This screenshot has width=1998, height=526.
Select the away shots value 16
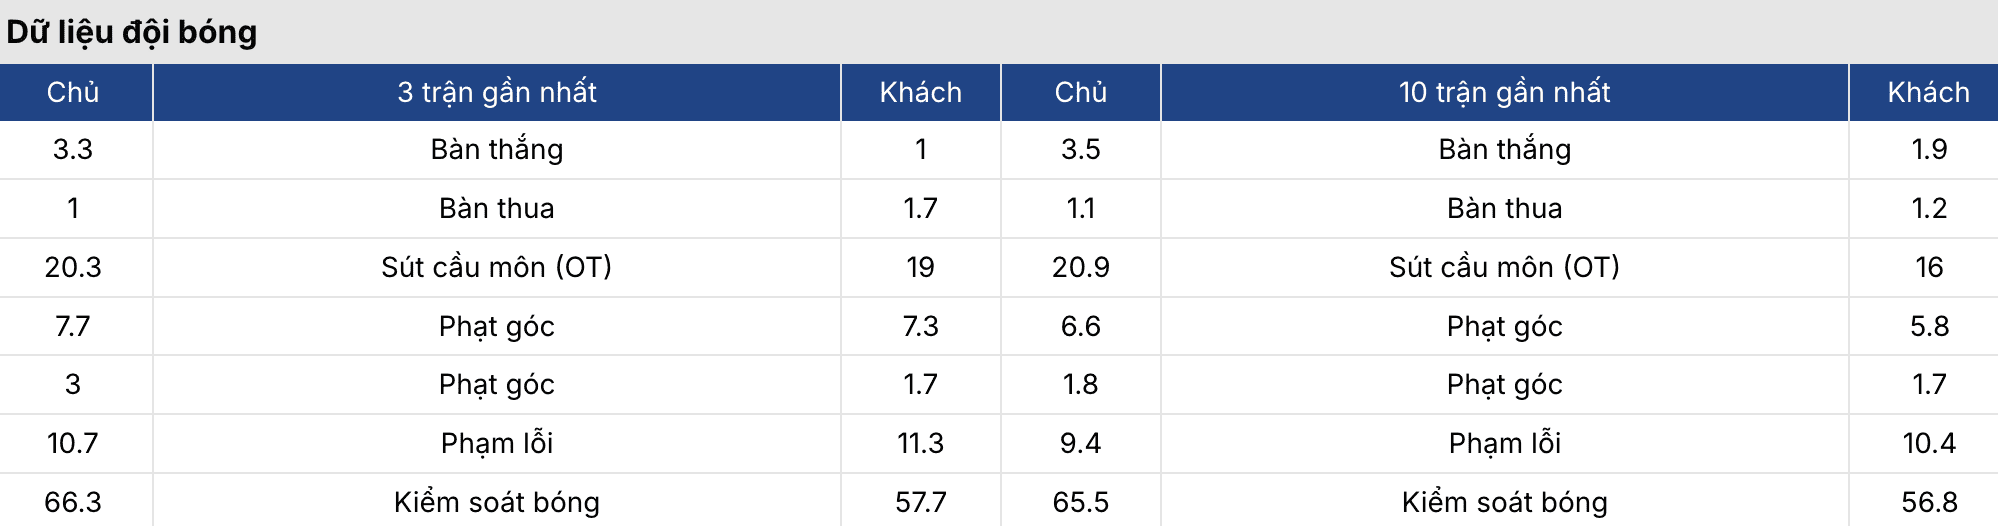point(1928,267)
